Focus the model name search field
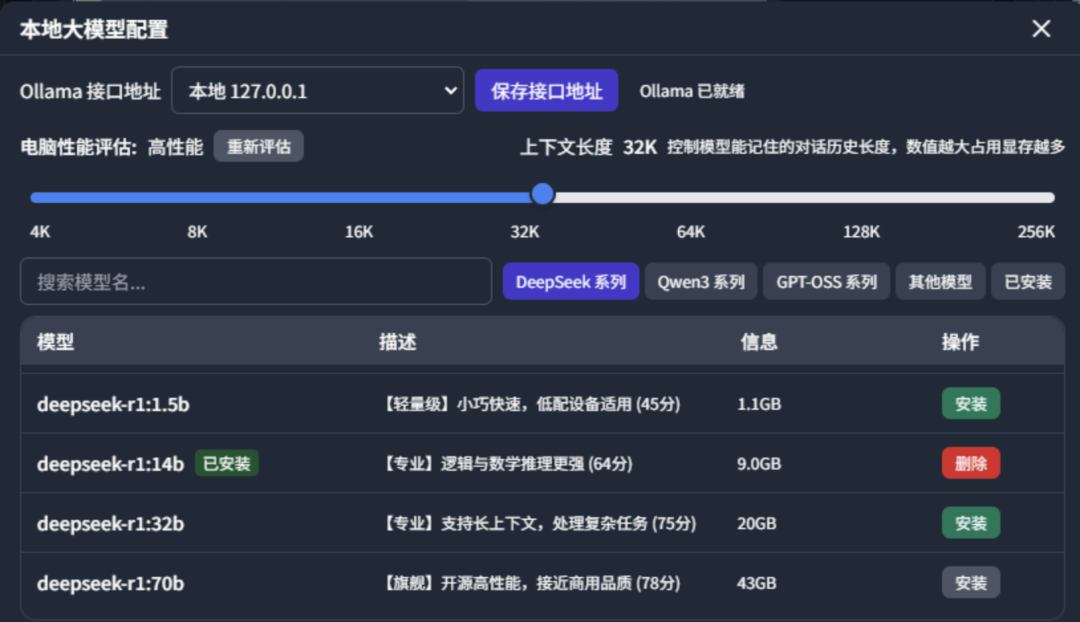 256,281
